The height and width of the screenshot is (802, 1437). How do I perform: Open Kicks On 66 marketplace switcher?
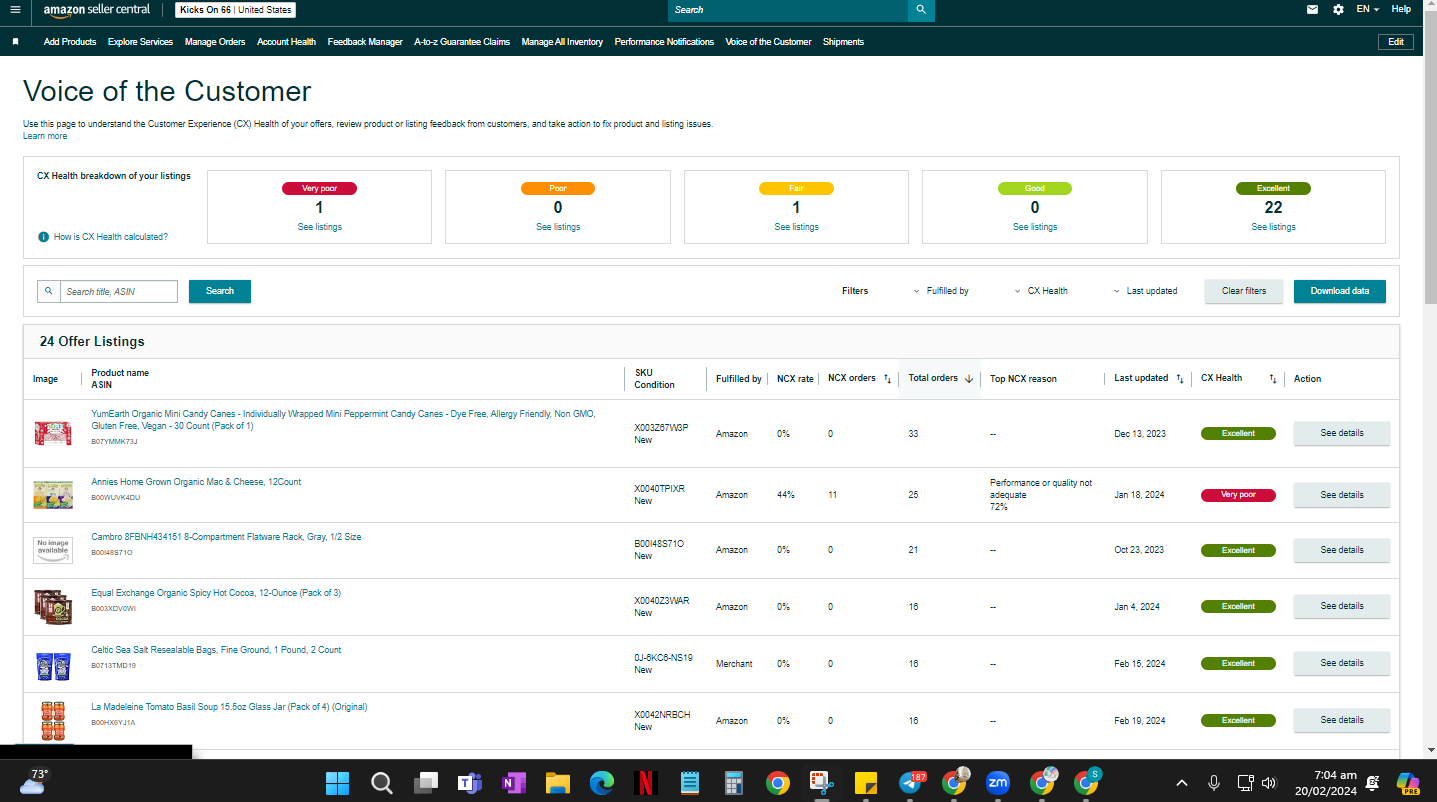236,10
